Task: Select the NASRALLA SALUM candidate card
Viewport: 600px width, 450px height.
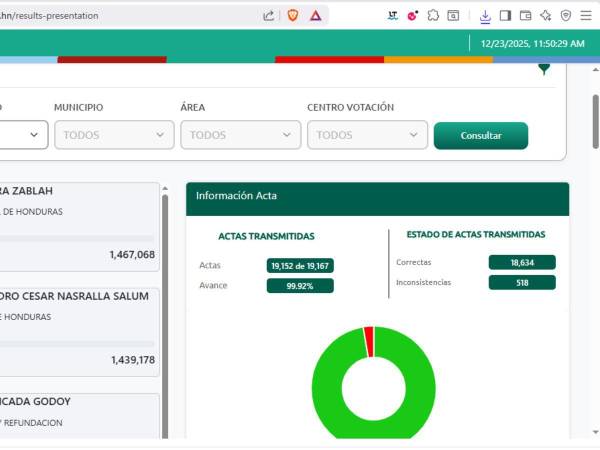Action: [78, 332]
